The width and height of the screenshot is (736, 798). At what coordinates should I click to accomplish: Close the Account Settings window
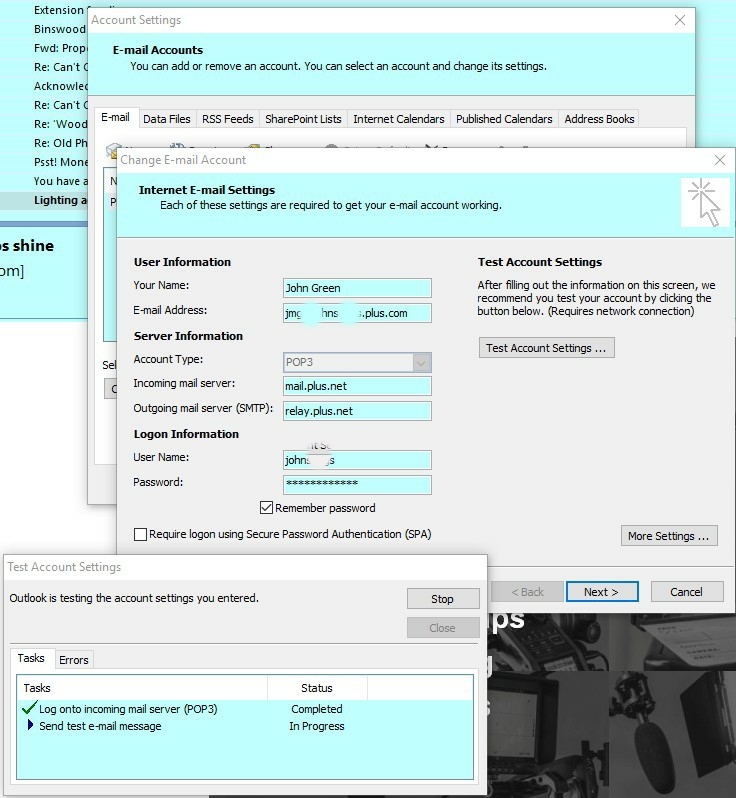680,20
